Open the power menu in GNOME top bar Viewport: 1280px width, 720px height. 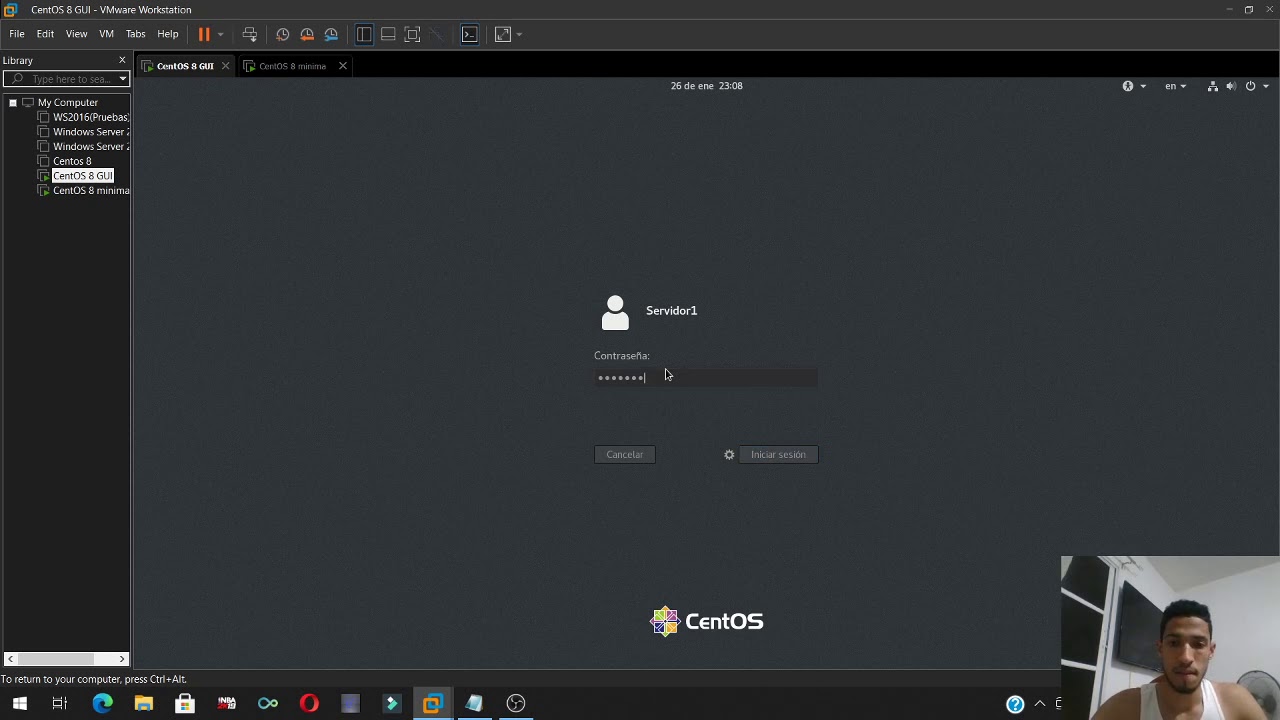[1256, 86]
